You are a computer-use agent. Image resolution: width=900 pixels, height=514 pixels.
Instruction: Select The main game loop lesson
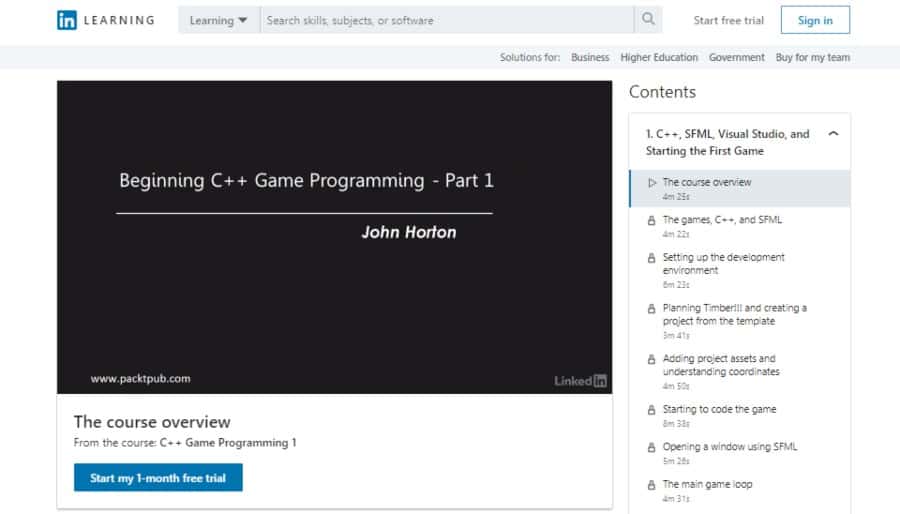coord(740,490)
